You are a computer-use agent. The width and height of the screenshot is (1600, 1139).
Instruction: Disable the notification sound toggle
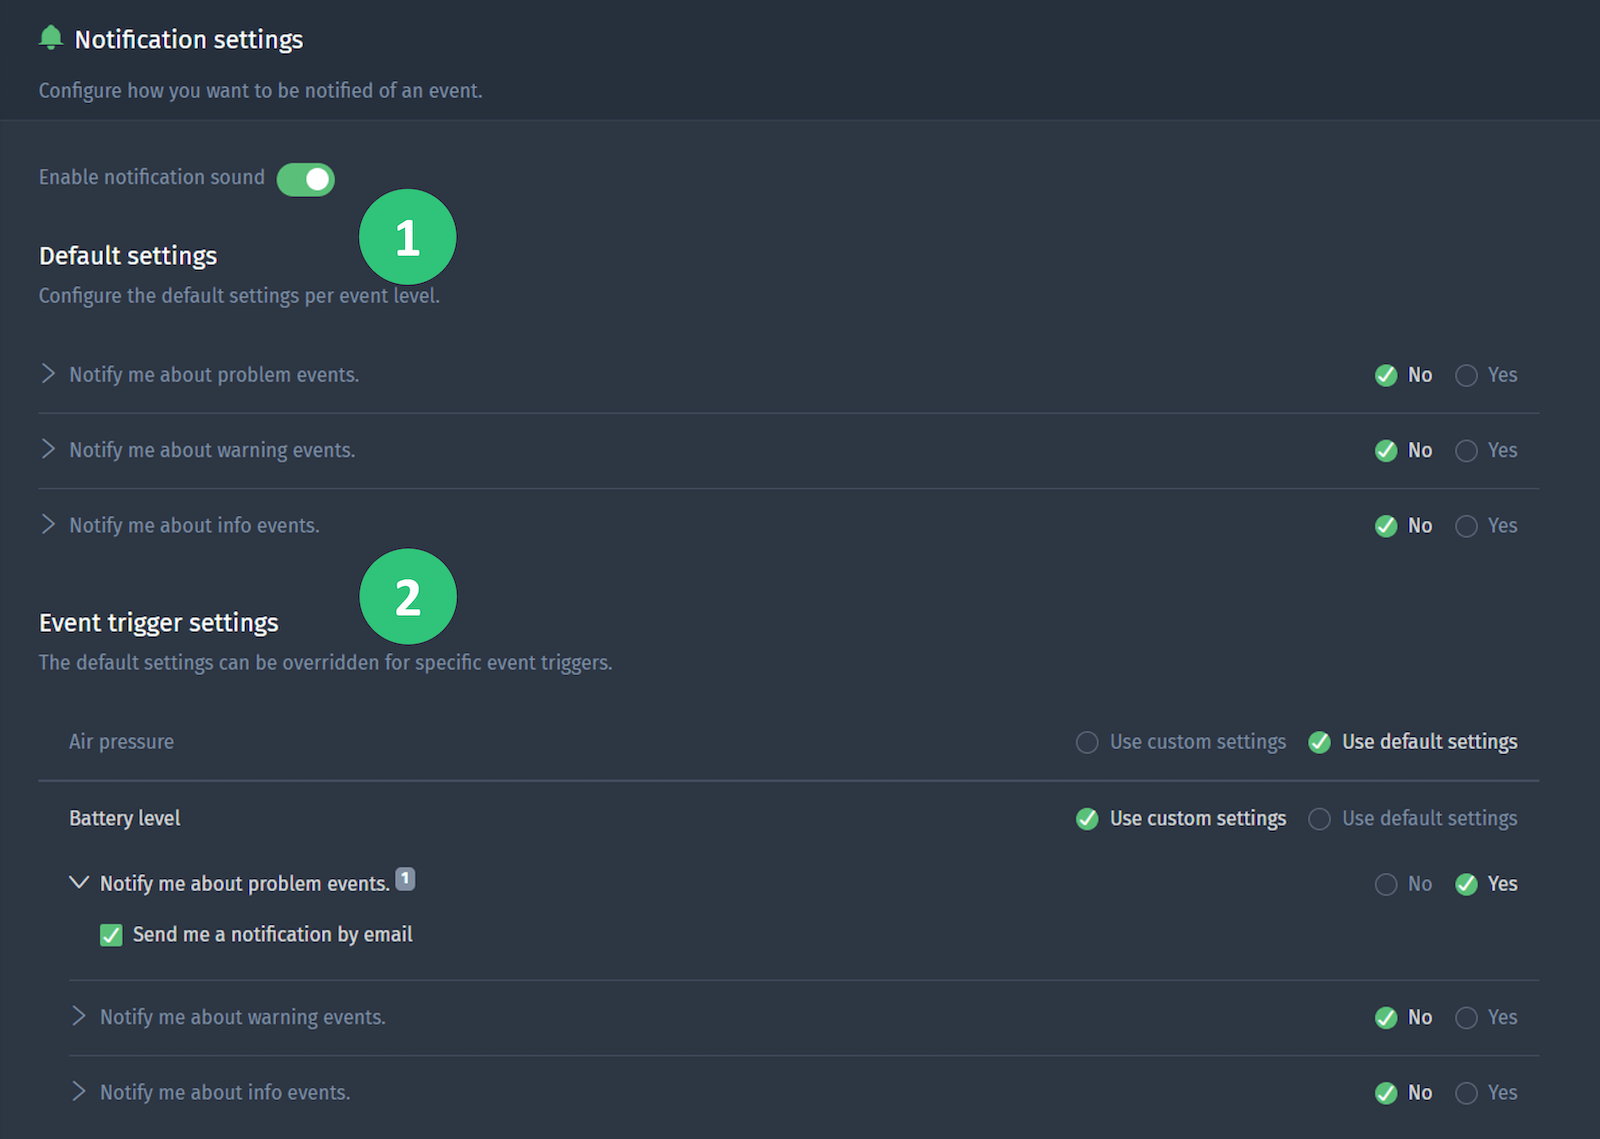(305, 178)
